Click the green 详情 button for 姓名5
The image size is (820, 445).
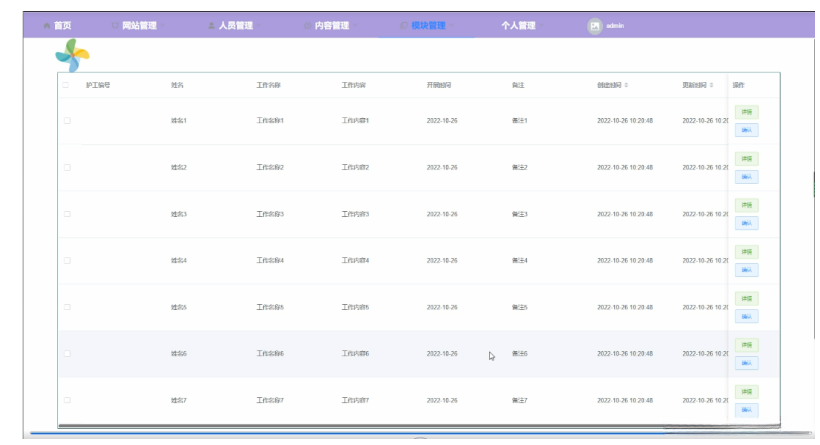[x=747, y=299]
